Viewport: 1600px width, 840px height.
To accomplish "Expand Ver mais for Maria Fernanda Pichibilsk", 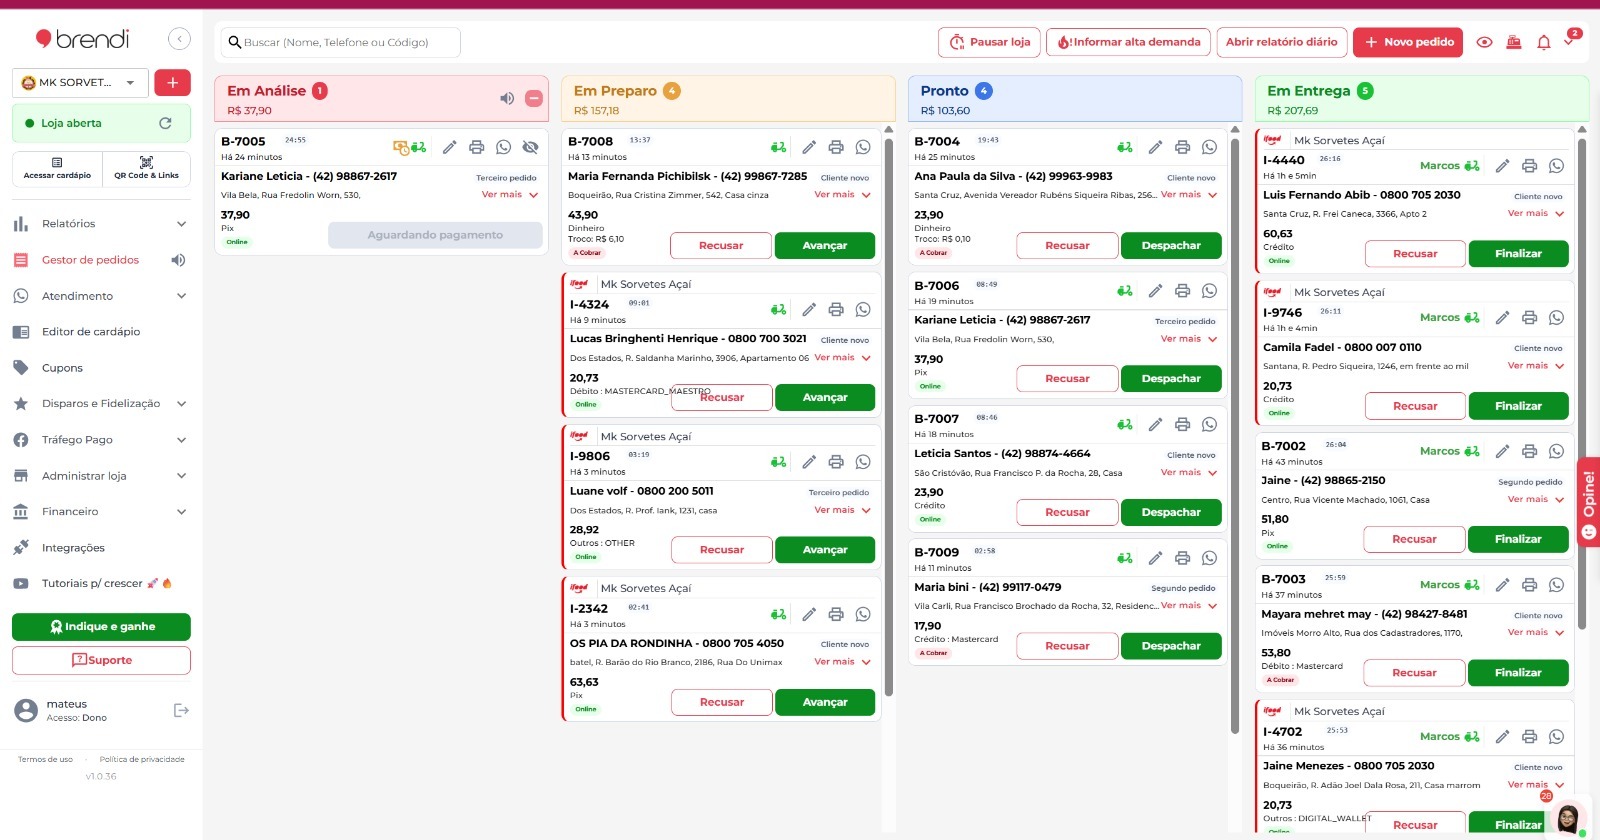I will point(842,195).
